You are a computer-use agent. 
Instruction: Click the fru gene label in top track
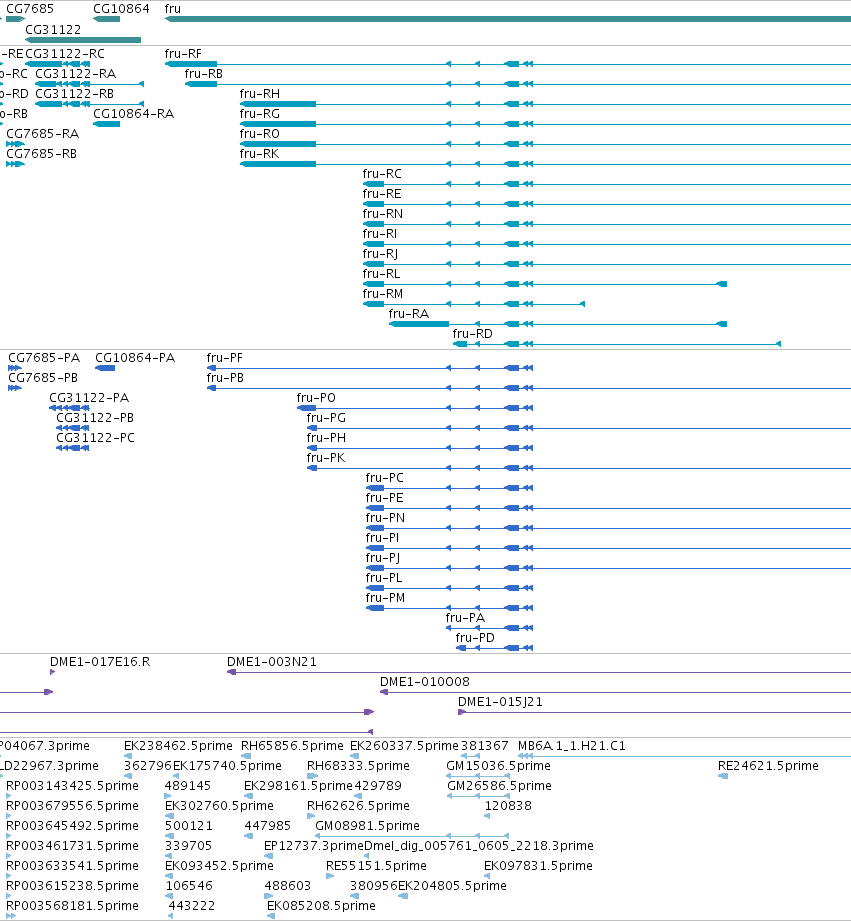point(173,9)
